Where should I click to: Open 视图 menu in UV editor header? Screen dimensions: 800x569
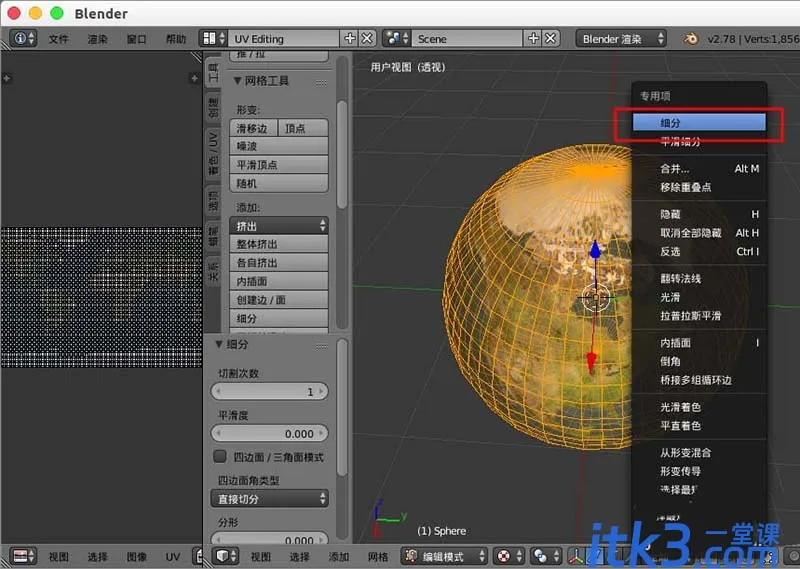[59, 556]
